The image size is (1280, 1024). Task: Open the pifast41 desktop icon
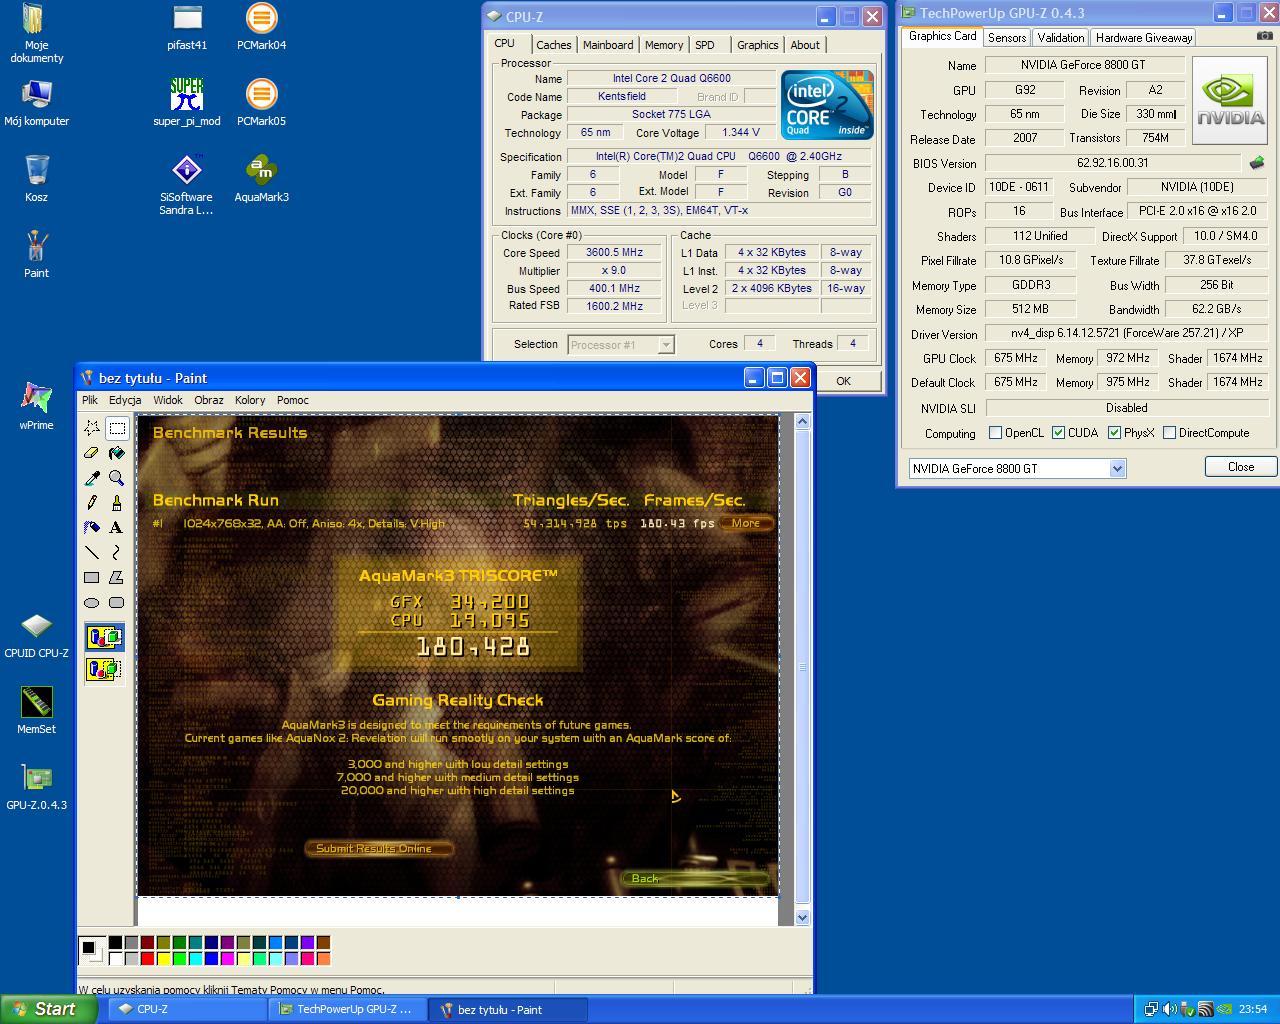[x=187, y=27]
